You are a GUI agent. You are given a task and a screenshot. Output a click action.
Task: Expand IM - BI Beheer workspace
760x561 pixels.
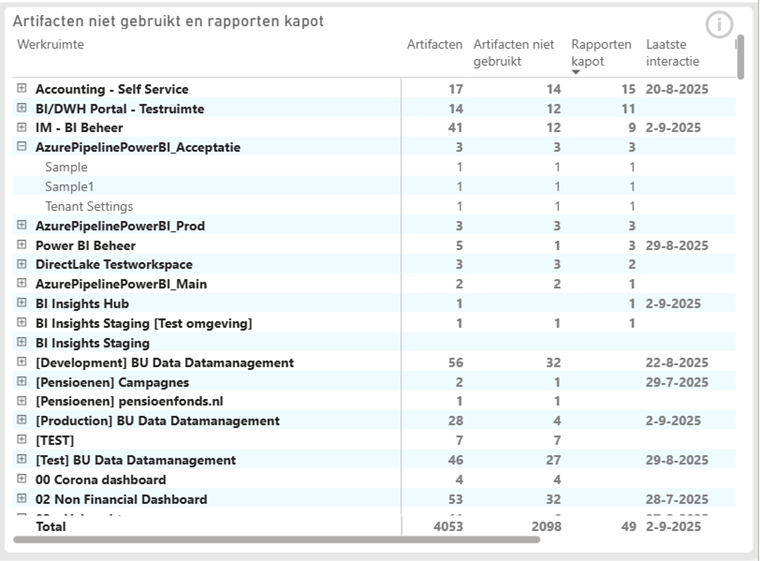click(22, 128)
